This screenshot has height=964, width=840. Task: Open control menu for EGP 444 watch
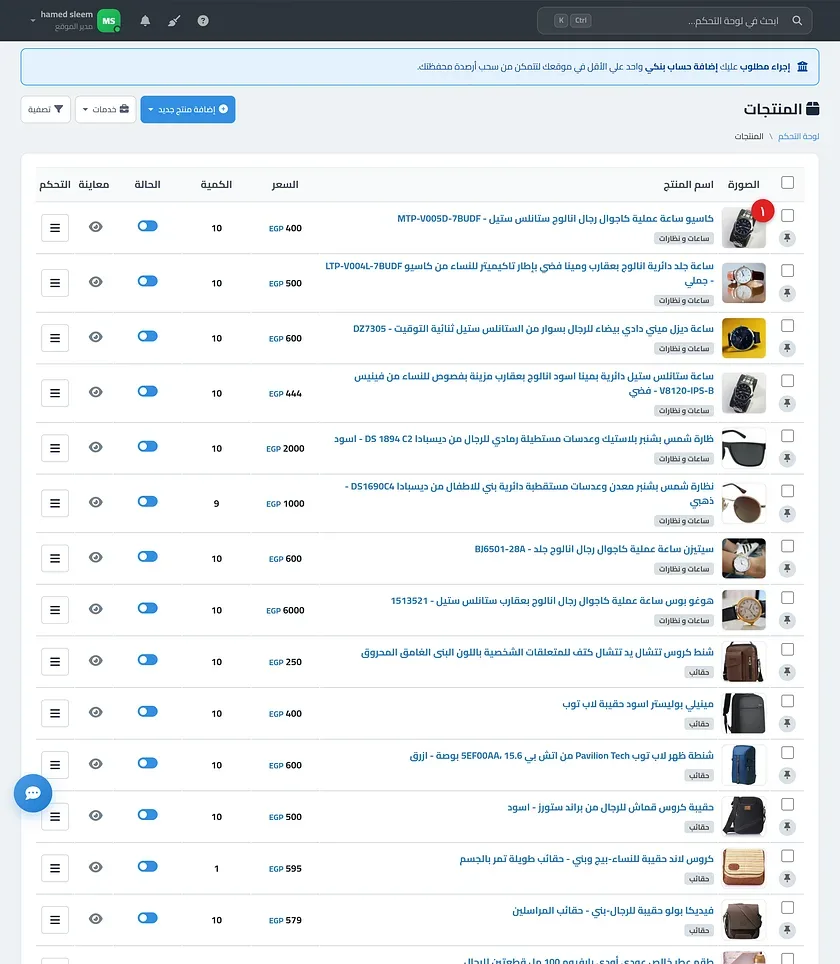55,393
